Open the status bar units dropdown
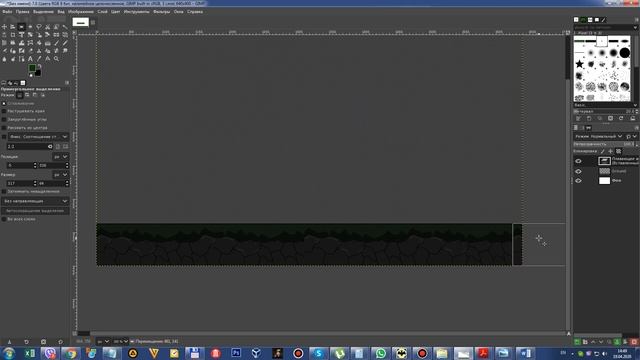 tap(102, 342)
